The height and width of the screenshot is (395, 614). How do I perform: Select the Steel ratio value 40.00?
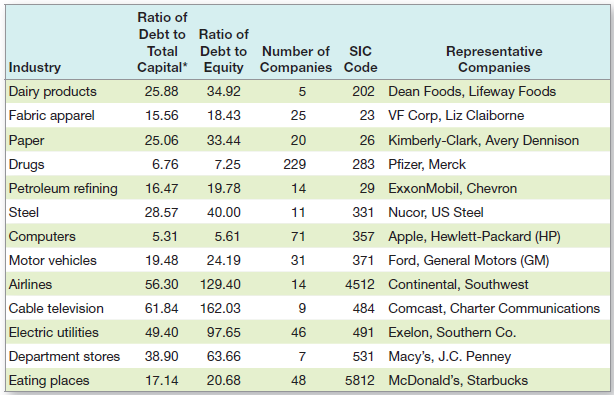224,213
